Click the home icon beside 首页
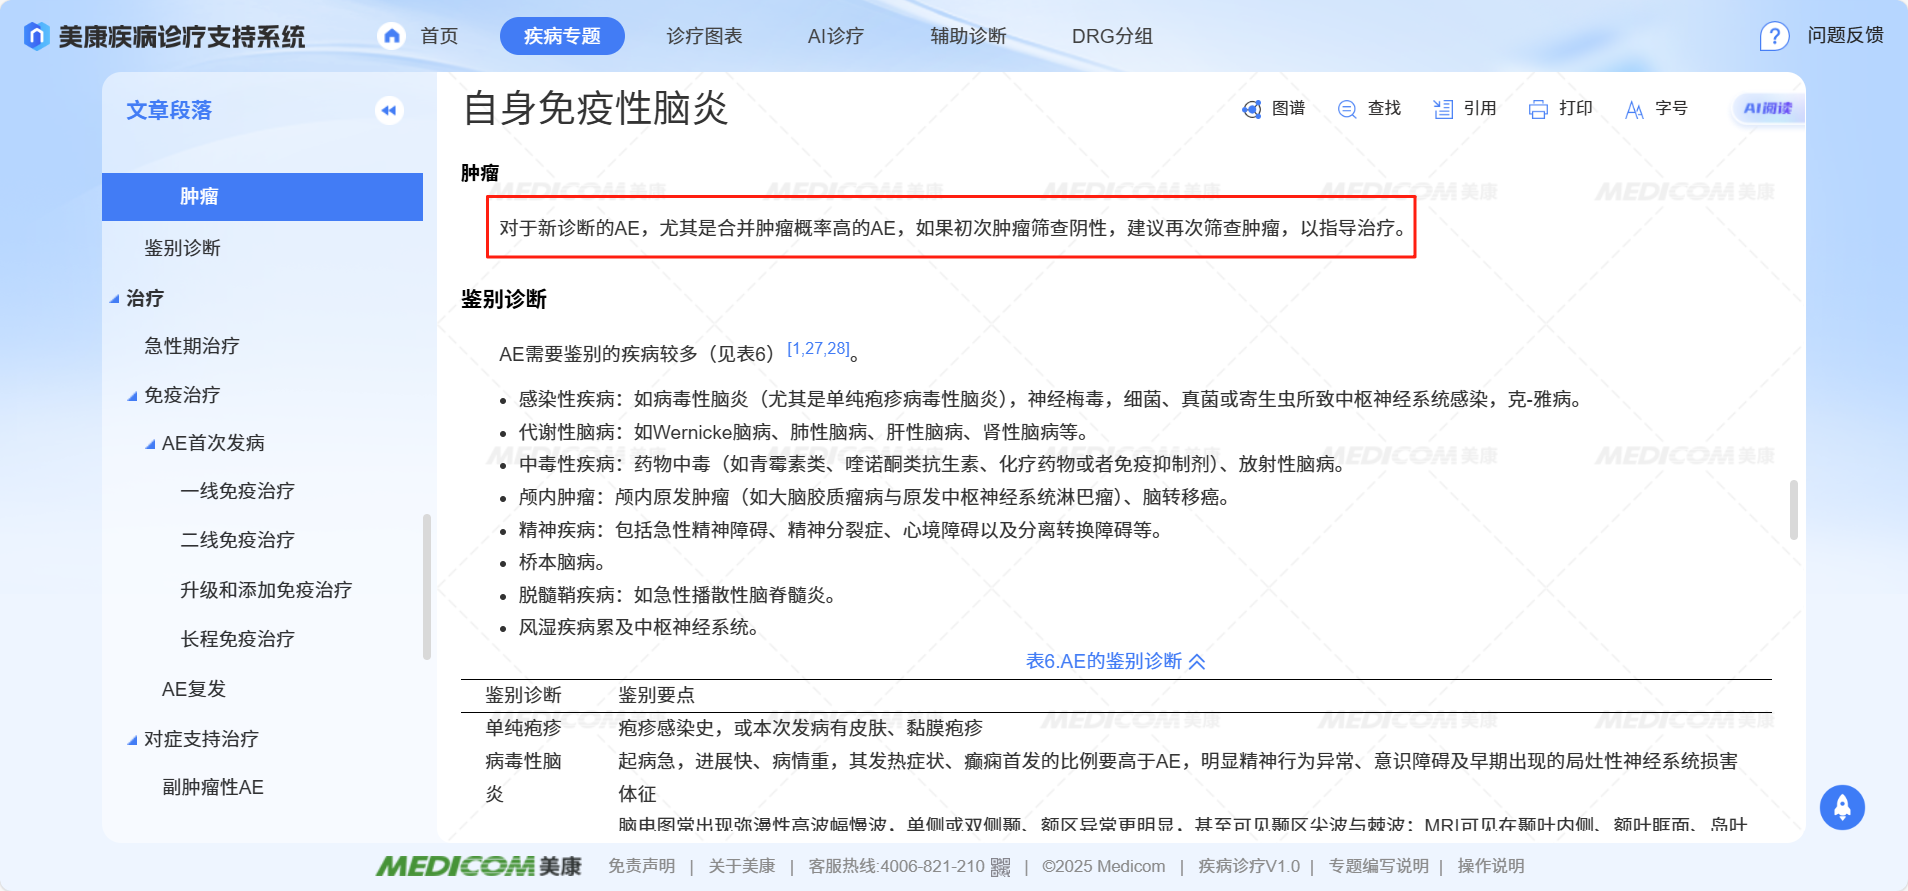Screen dimensions: 1908x891 click(392, 36)
